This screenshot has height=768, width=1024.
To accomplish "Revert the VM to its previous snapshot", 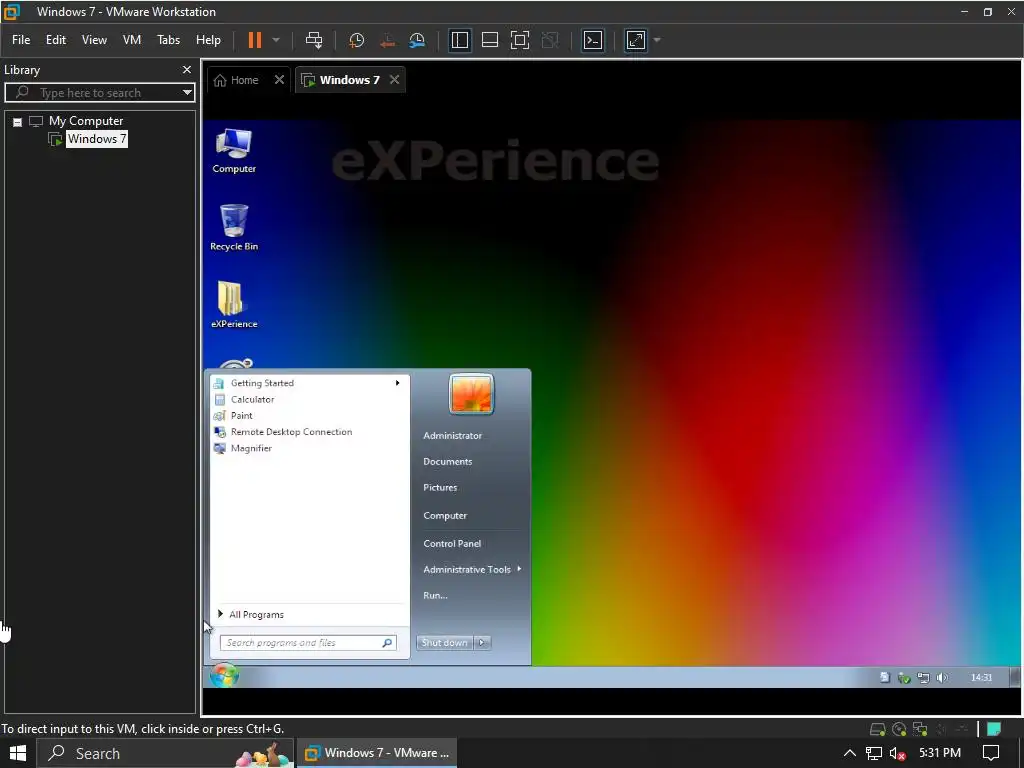I will [x=387, y=40].
